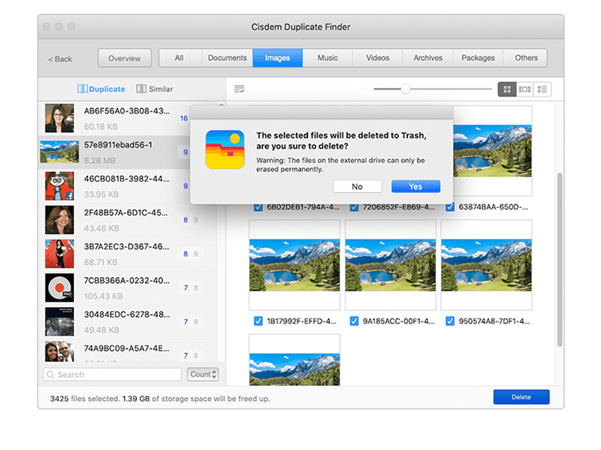Open the Music tab
The image size is (601, 450).
[x=328, y=58]
